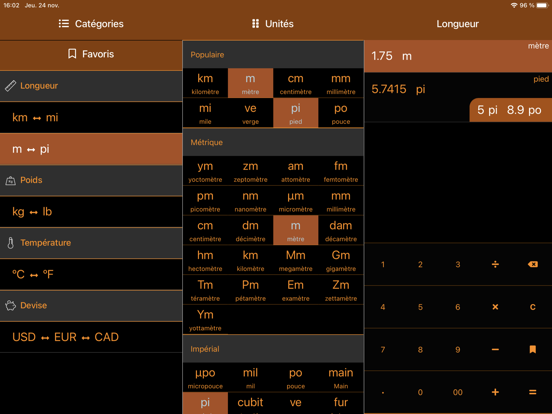Viewport: 552px width, 414px height.
Task: Select dam décamètre unit
Action: pos(341,230)
